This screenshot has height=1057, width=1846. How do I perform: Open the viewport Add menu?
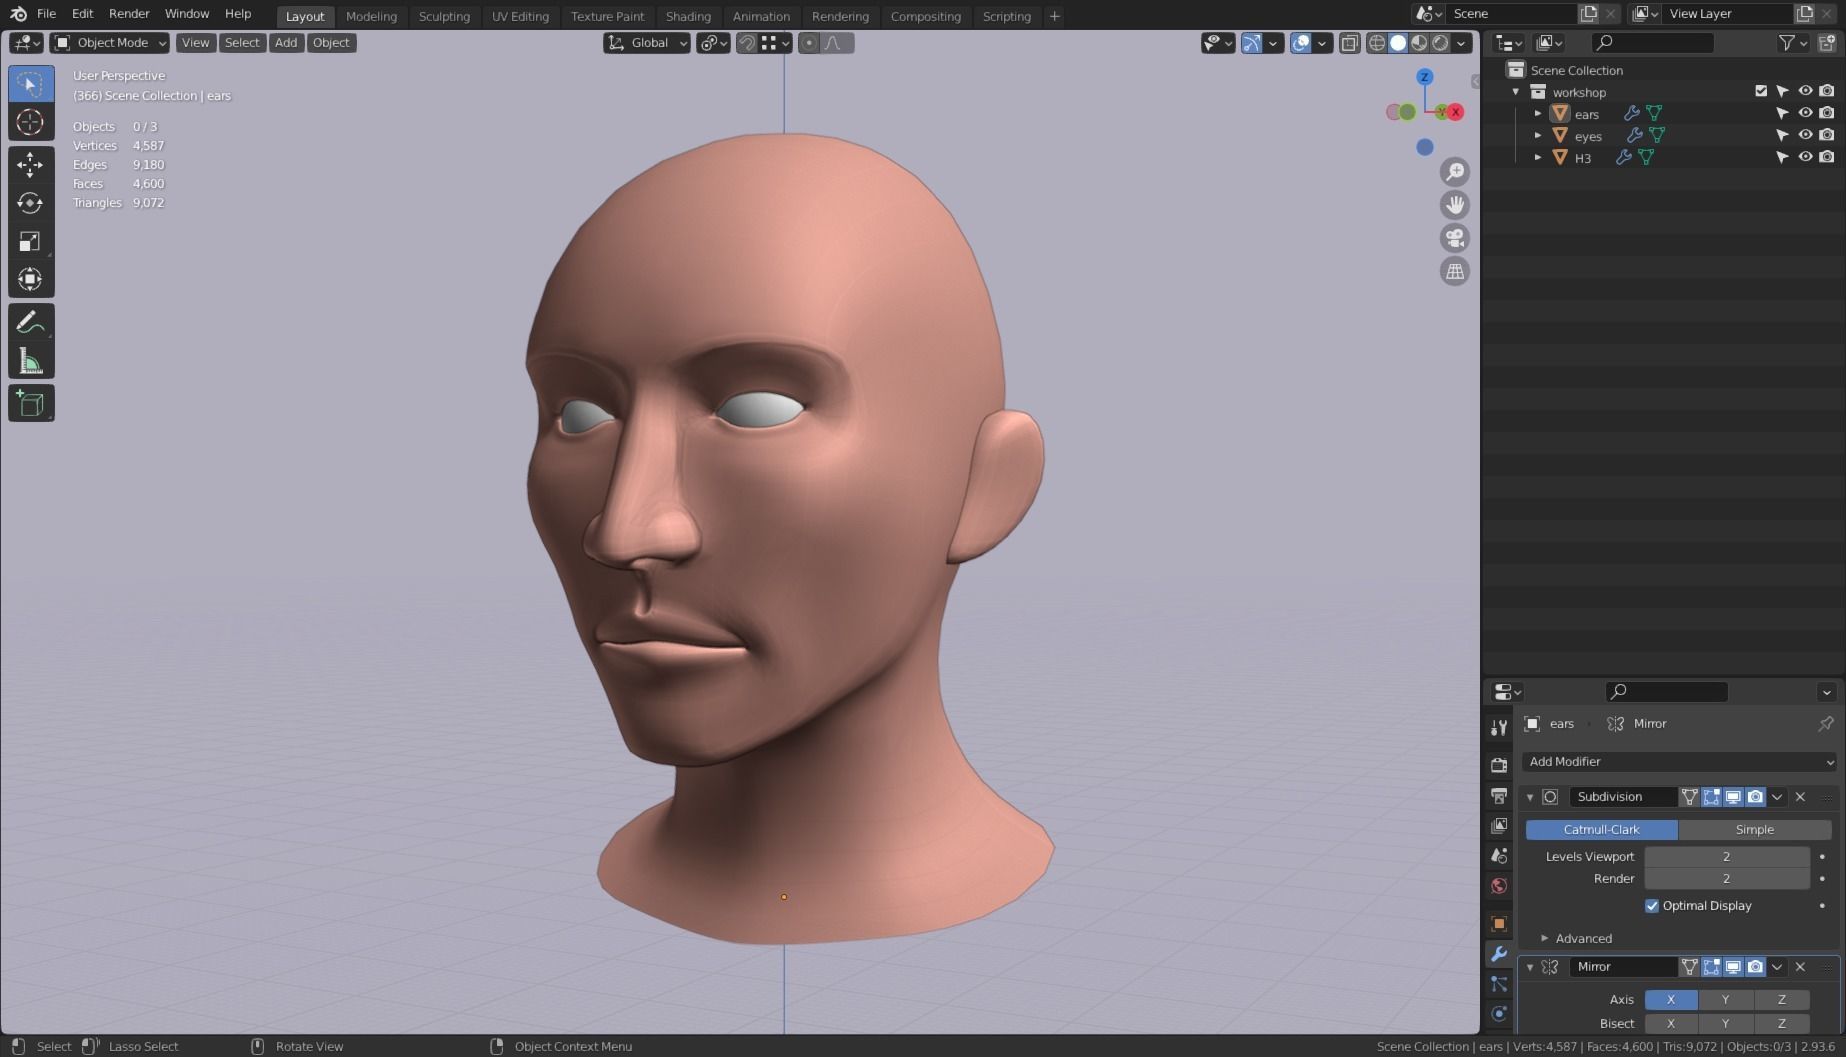(x=286, y=43)
